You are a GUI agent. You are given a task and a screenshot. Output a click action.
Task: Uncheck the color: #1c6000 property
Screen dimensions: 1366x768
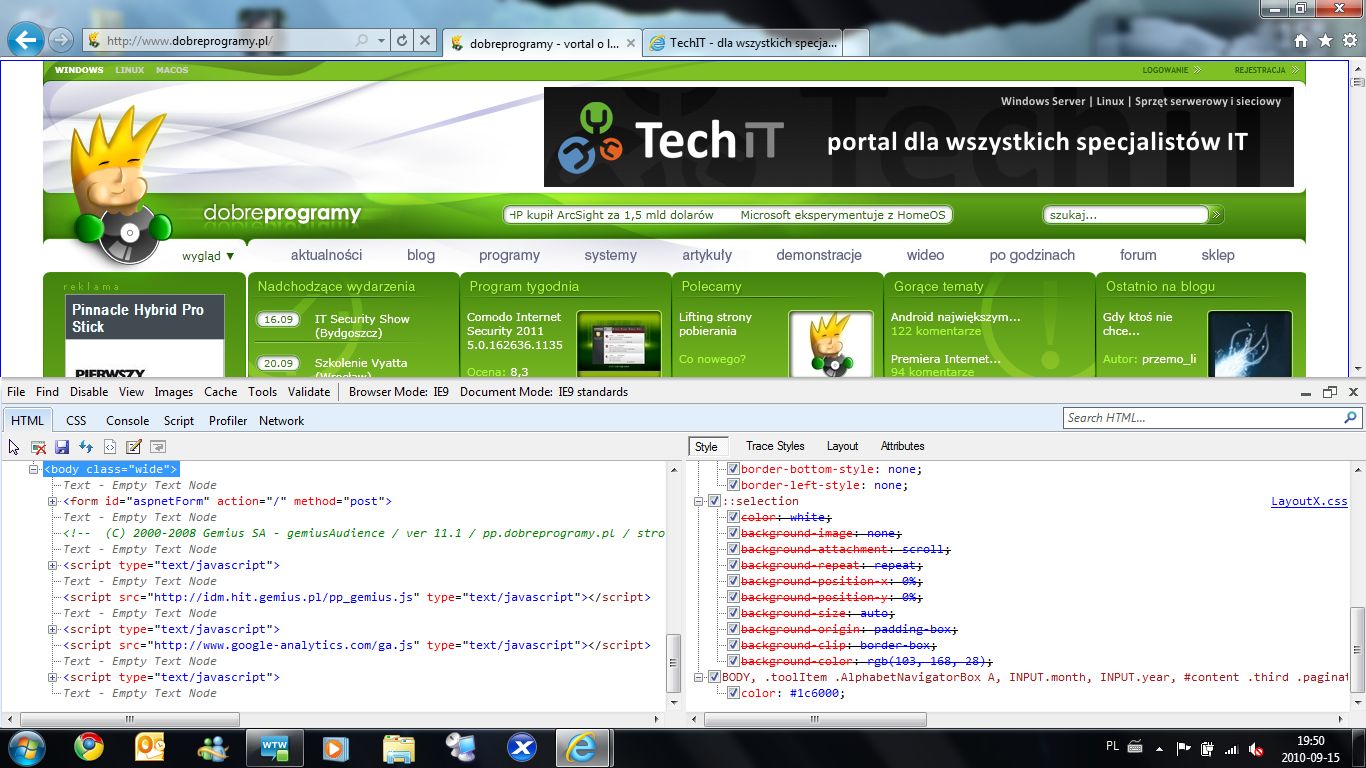coord(733,693)
